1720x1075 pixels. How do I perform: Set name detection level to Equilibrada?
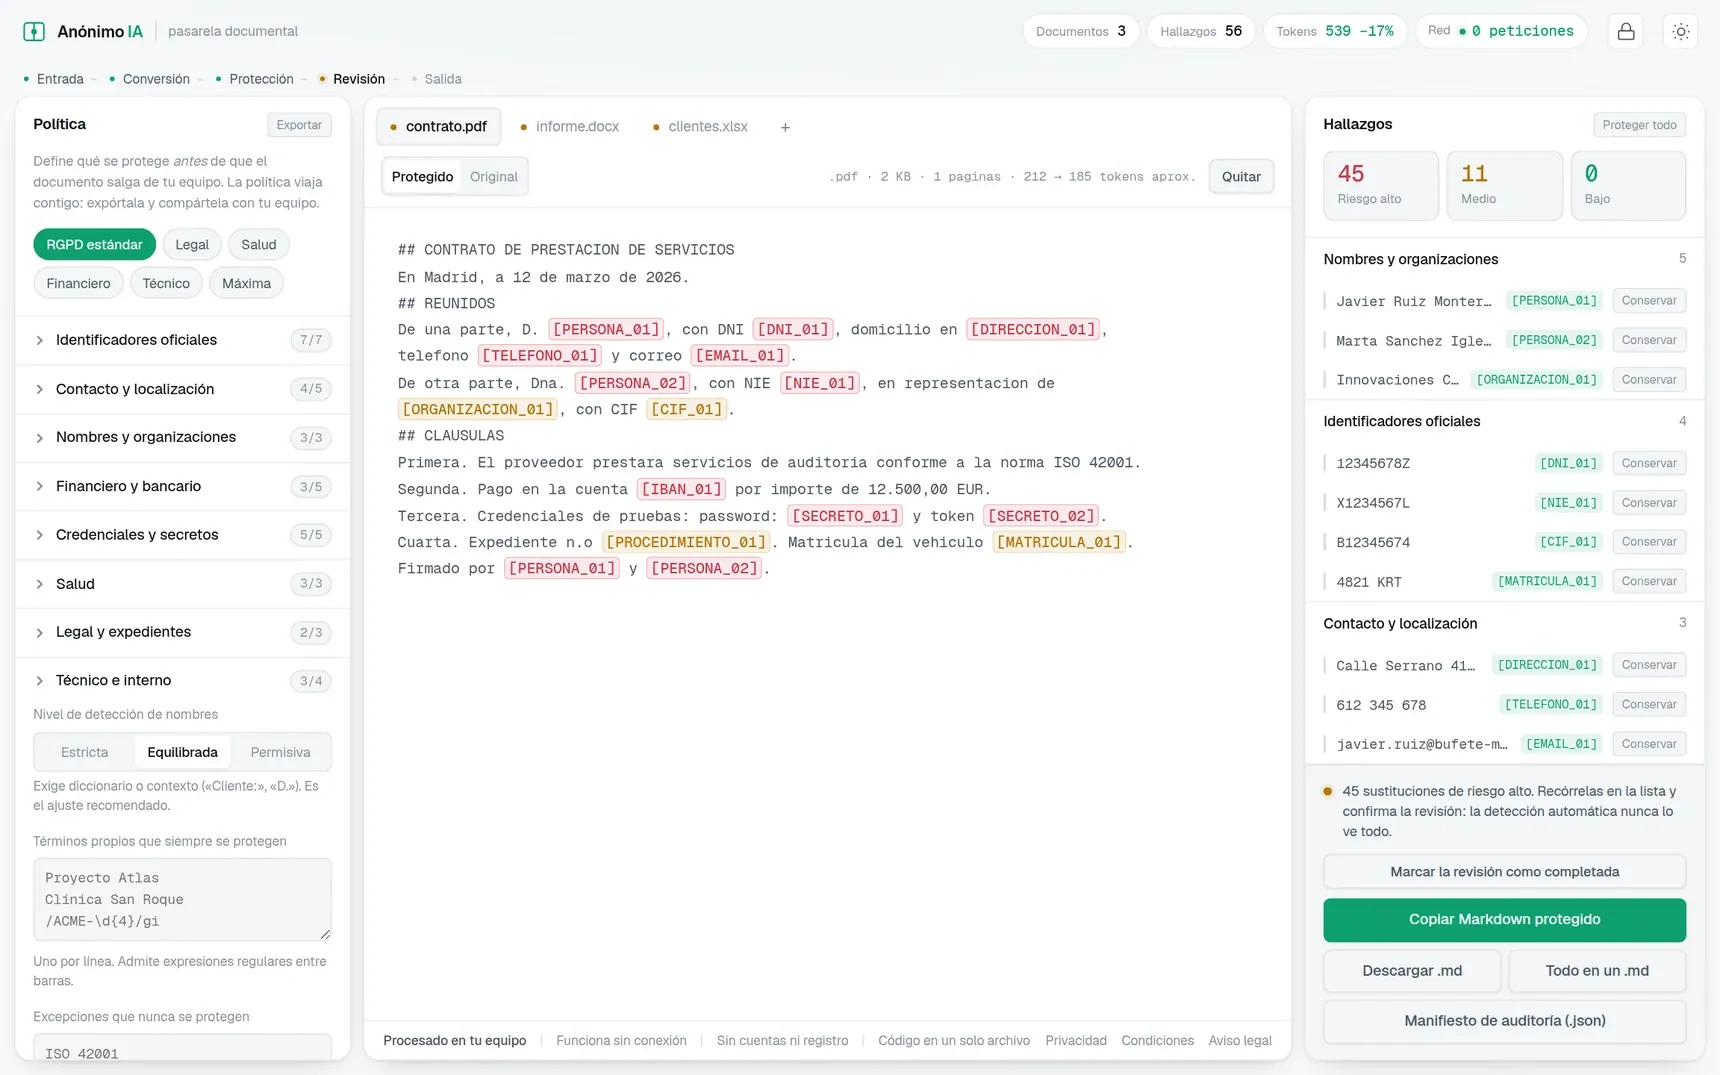(182, 752)
